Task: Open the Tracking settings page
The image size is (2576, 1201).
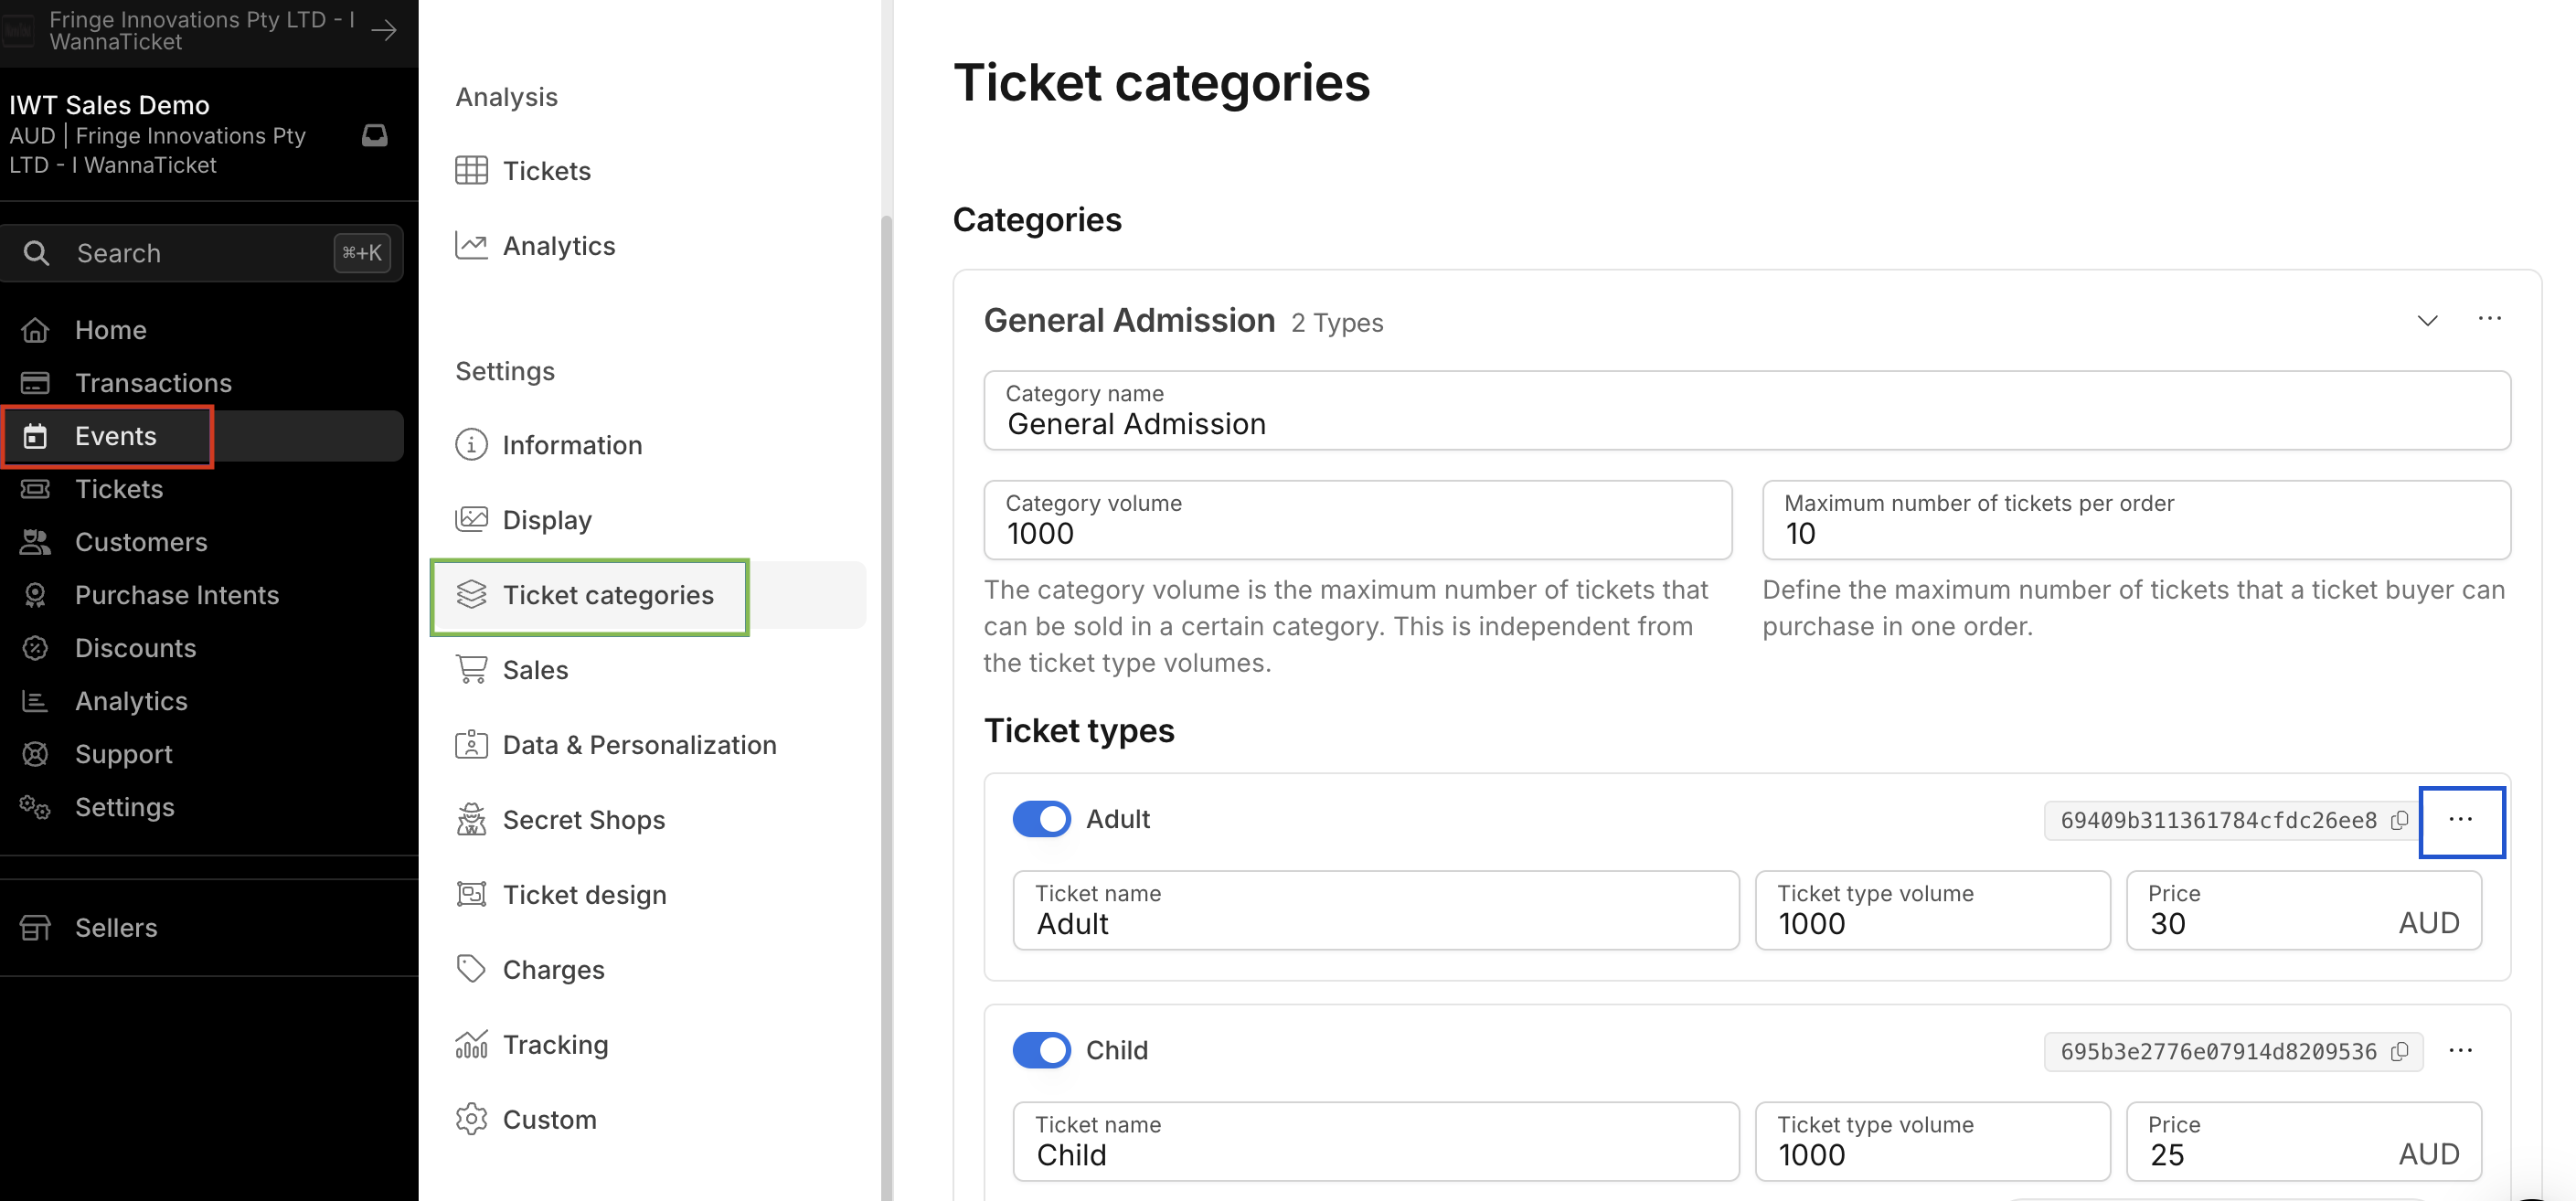Action: (x=555, y=1044)
